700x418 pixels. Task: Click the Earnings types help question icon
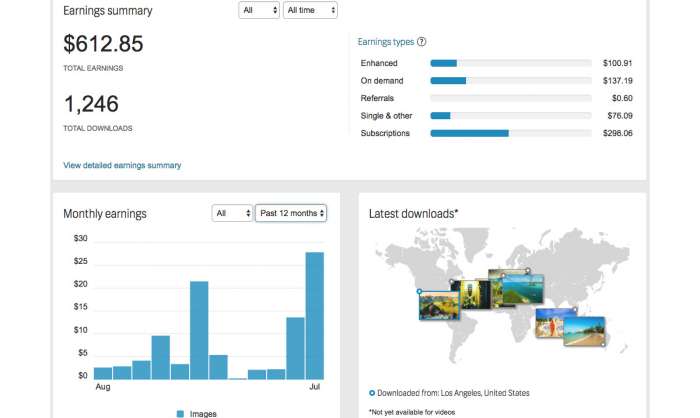click(422, 42)
